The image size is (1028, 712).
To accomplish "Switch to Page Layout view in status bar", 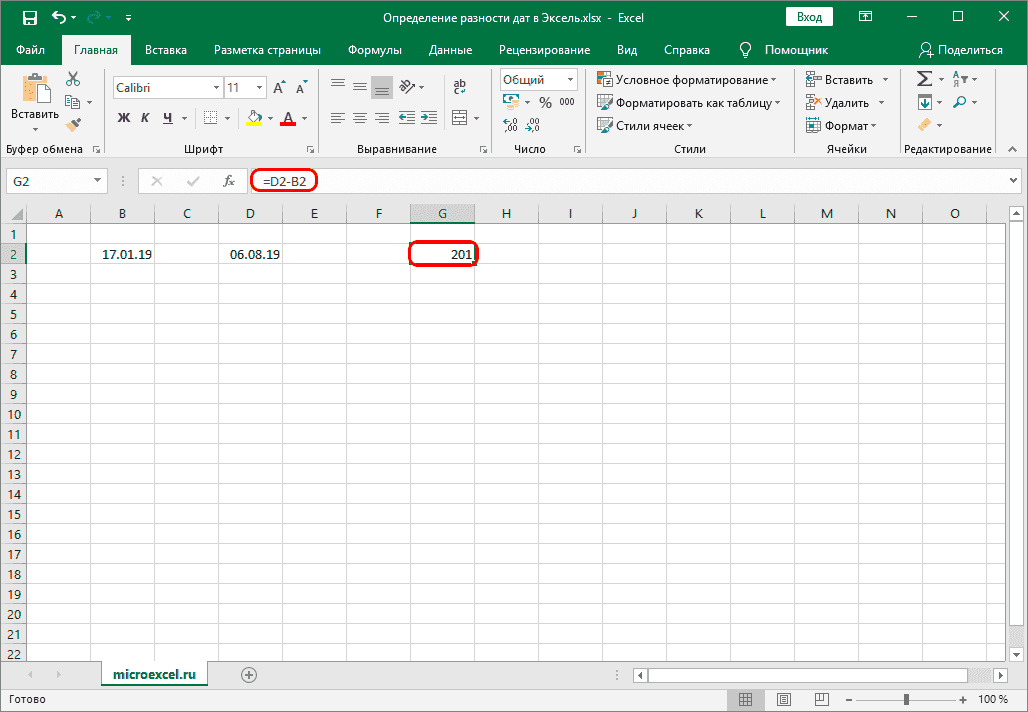I will click(784, 699).
